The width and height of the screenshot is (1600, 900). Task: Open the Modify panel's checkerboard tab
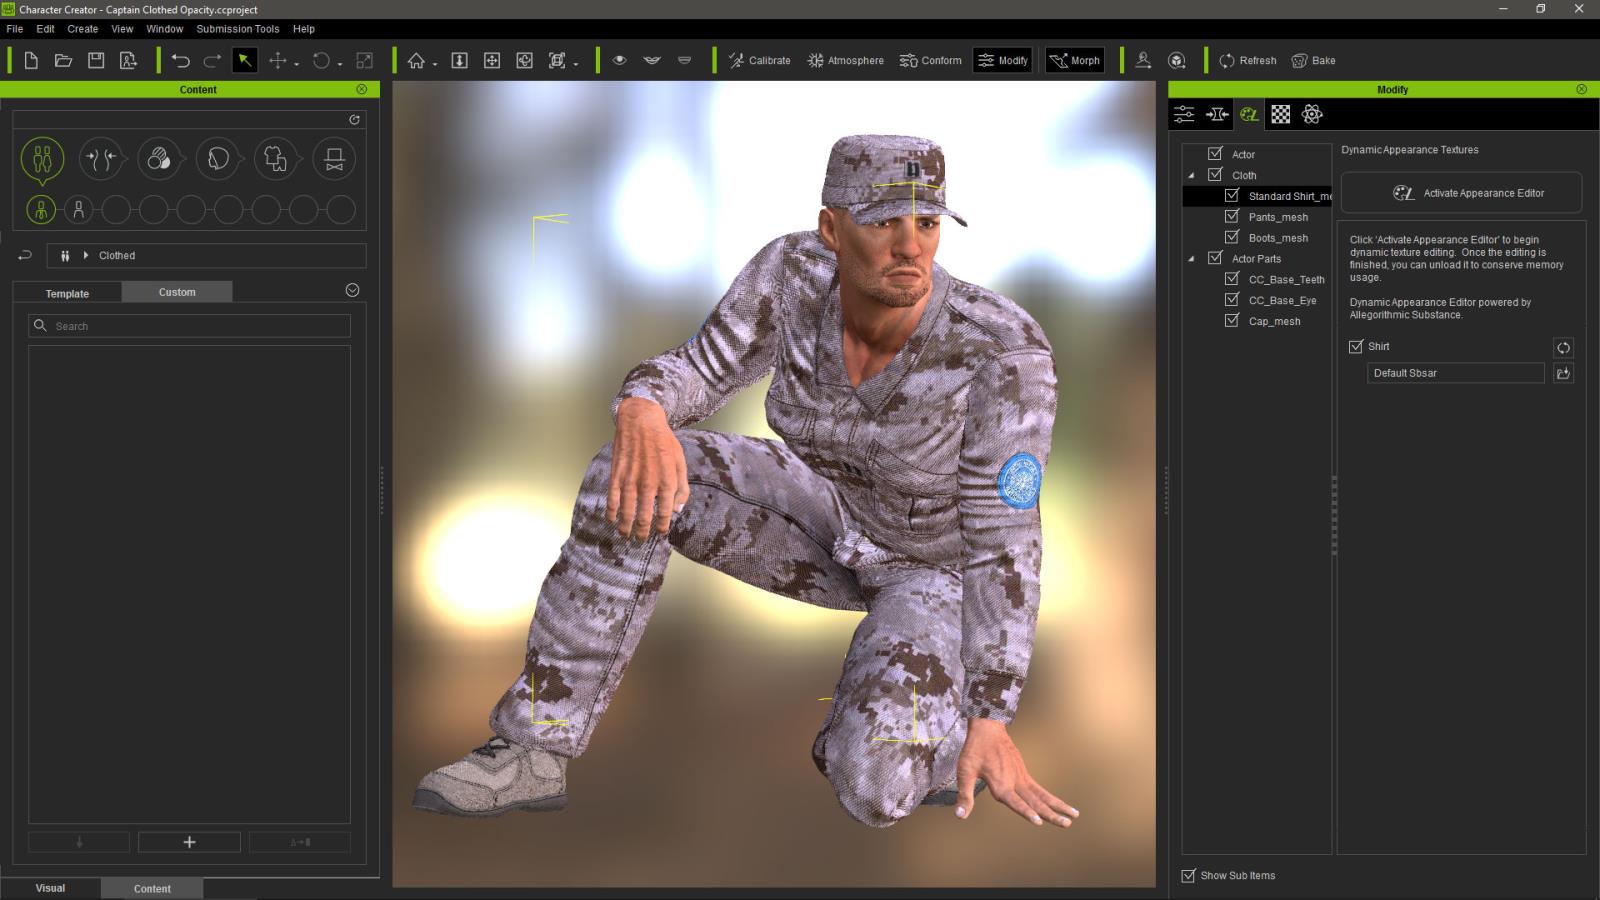[1281, 114]
